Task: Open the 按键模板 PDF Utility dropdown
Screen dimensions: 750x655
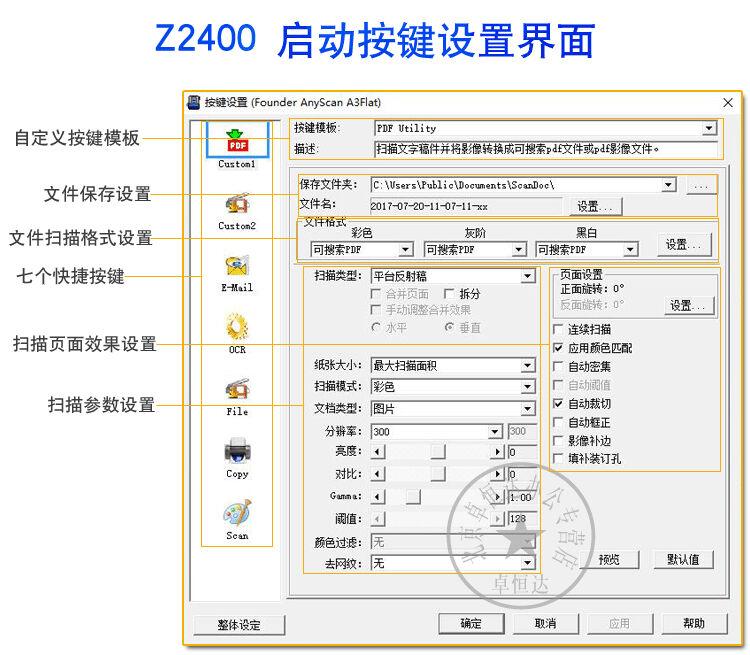Action: (709, 128)
